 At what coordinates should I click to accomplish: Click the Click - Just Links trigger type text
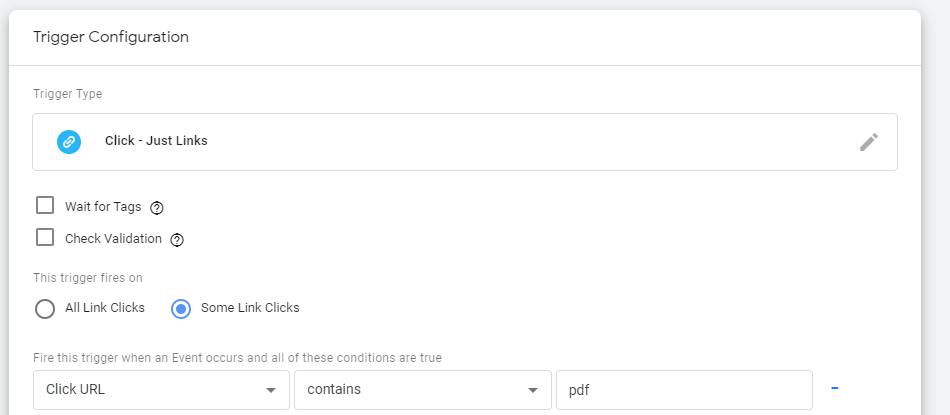click(x=156, y=141)
